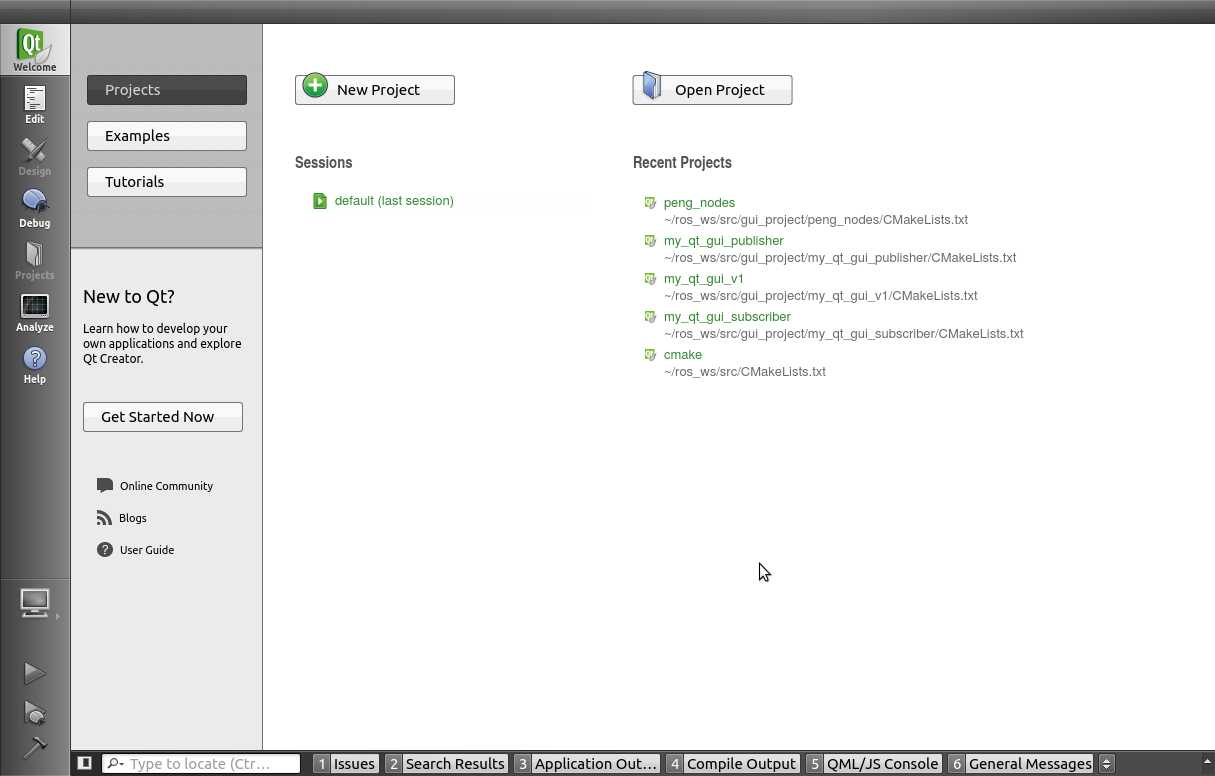Click the project icon next to cmake

pos(650,355)
